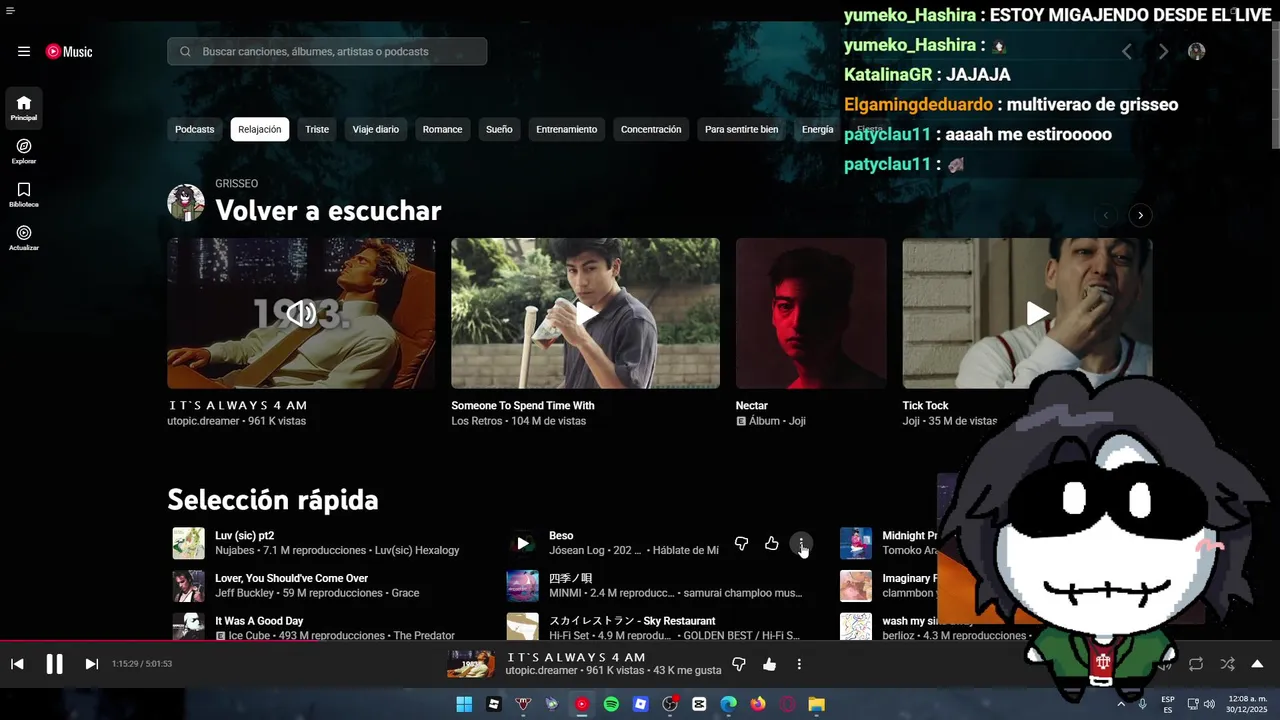Open Lover, You Should've Come Over

pos(292,578)
